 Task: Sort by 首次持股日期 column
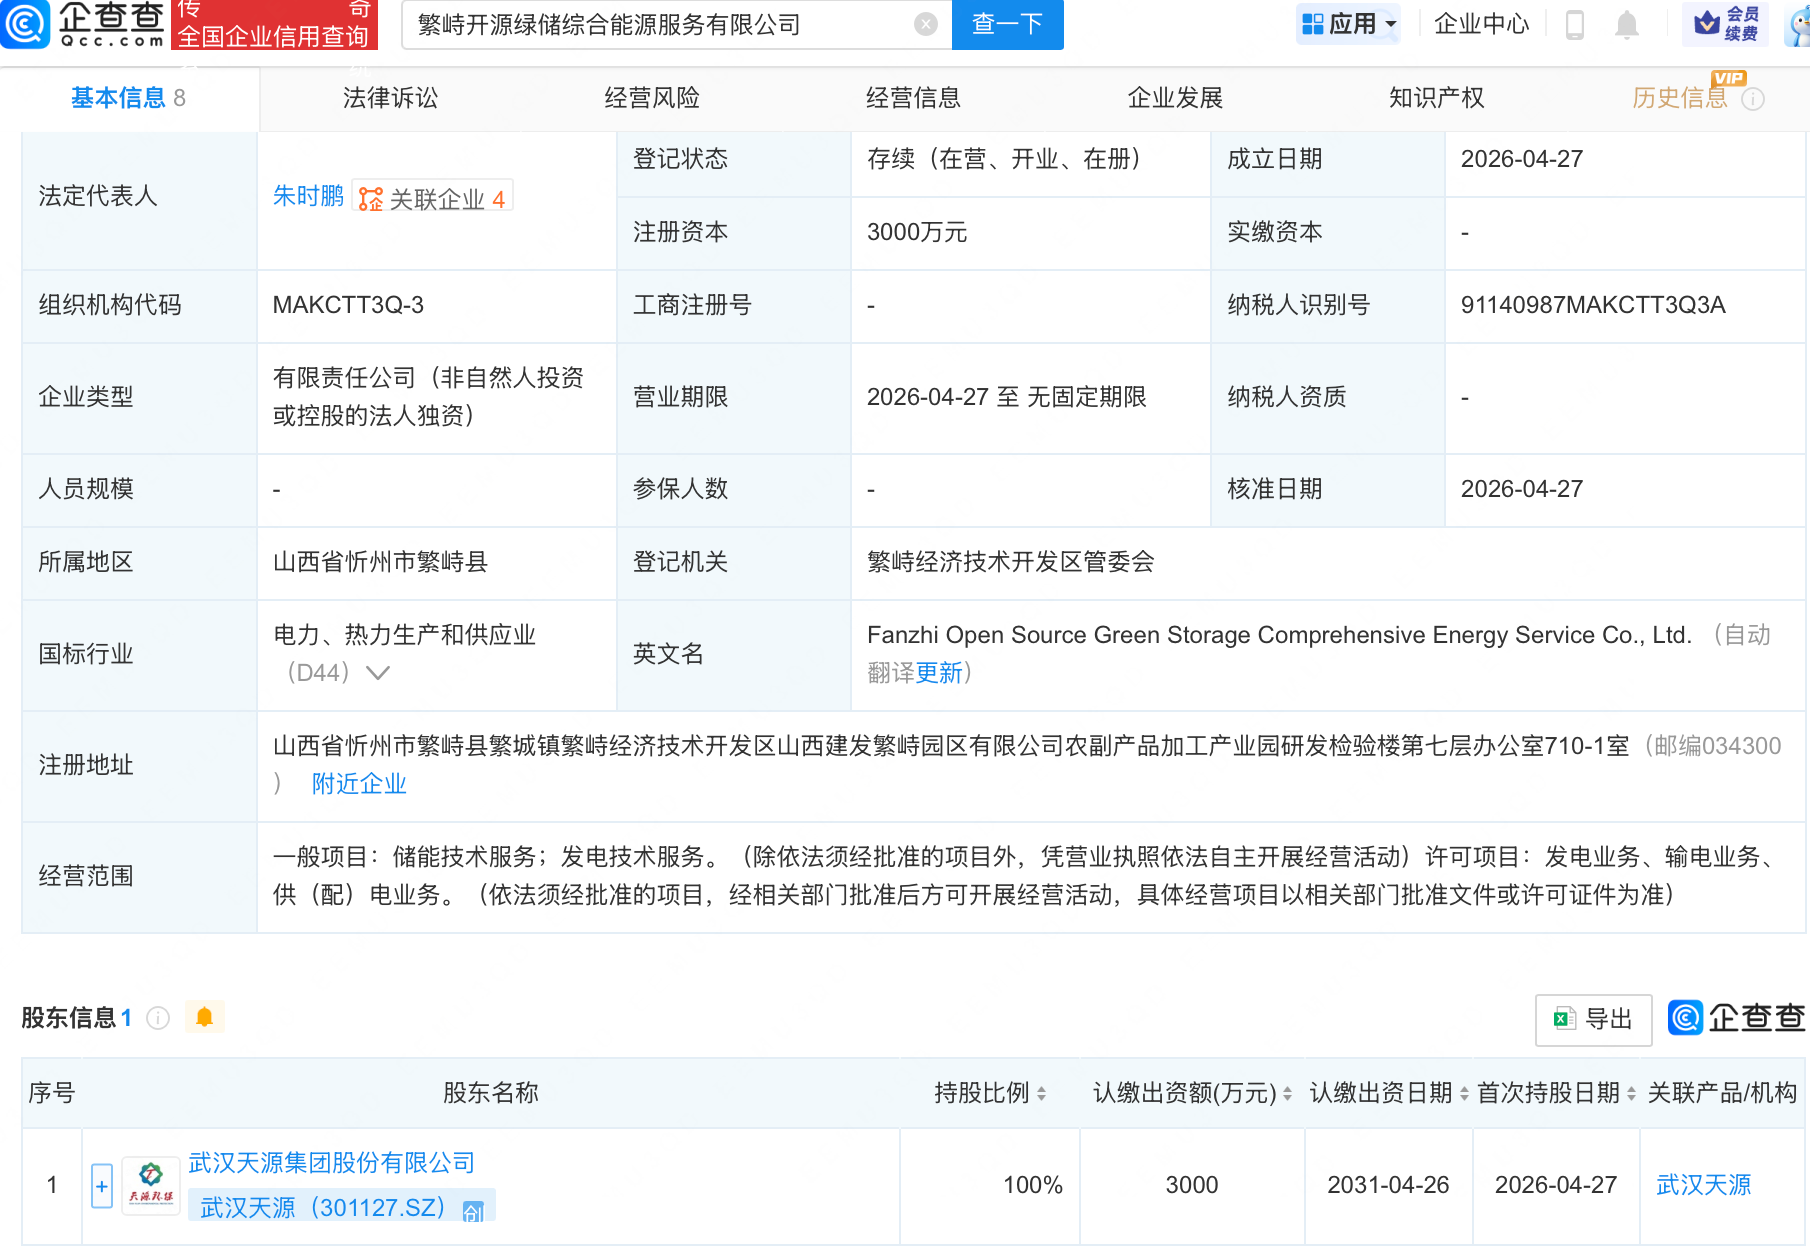click(1631, 1093)
